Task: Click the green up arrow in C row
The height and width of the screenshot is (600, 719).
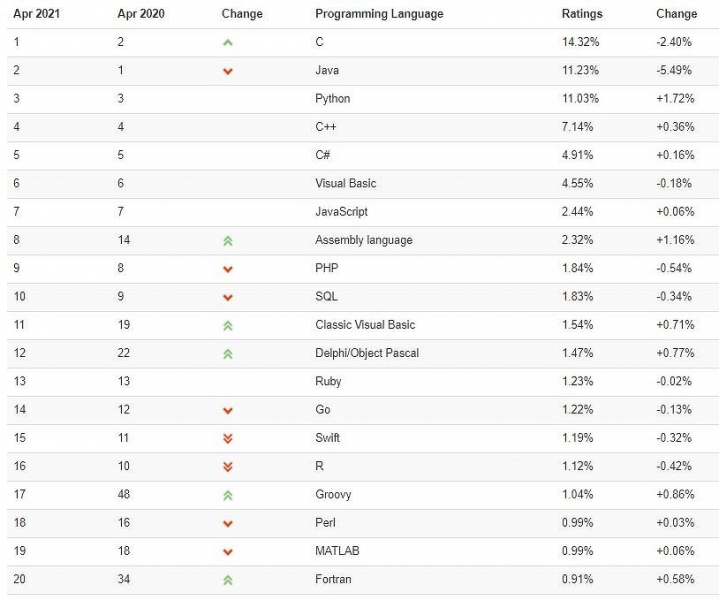Action: pyautogui.click(x=228, y=43)
